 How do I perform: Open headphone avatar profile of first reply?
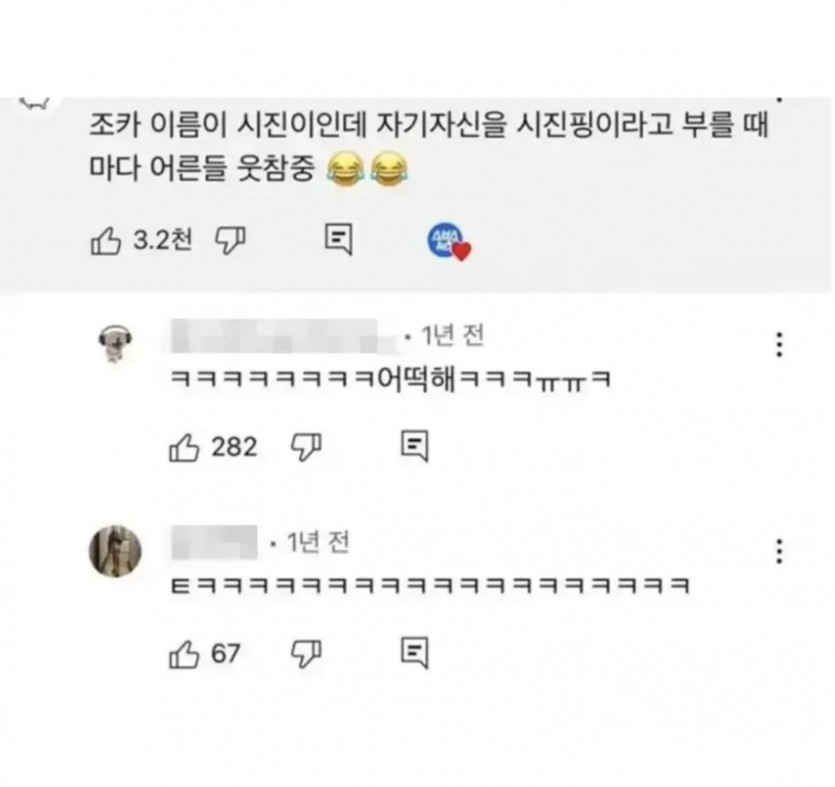click(x=115, y=342)
